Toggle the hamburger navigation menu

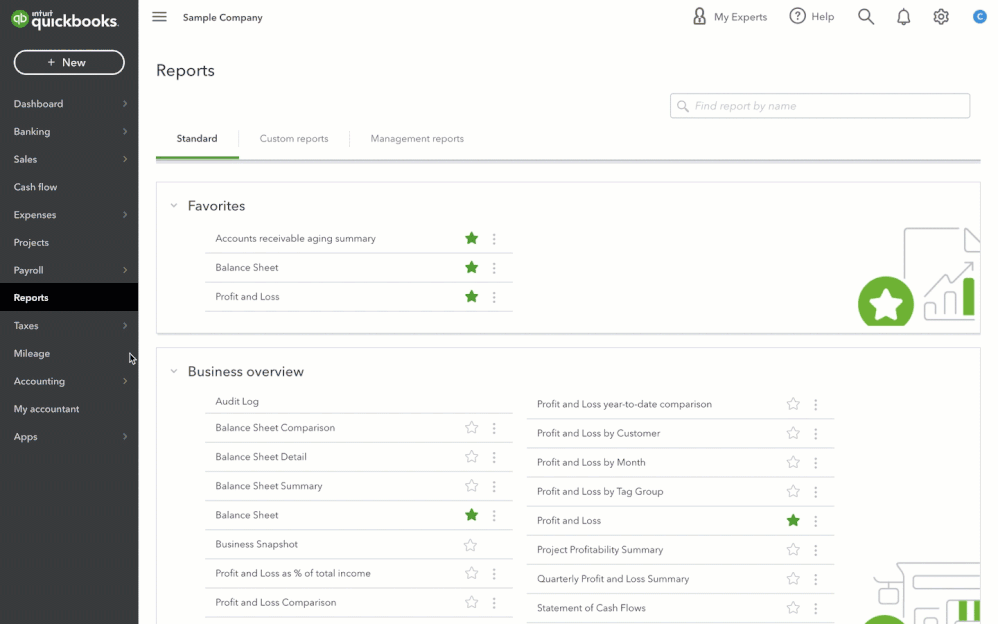pos(159,17)
